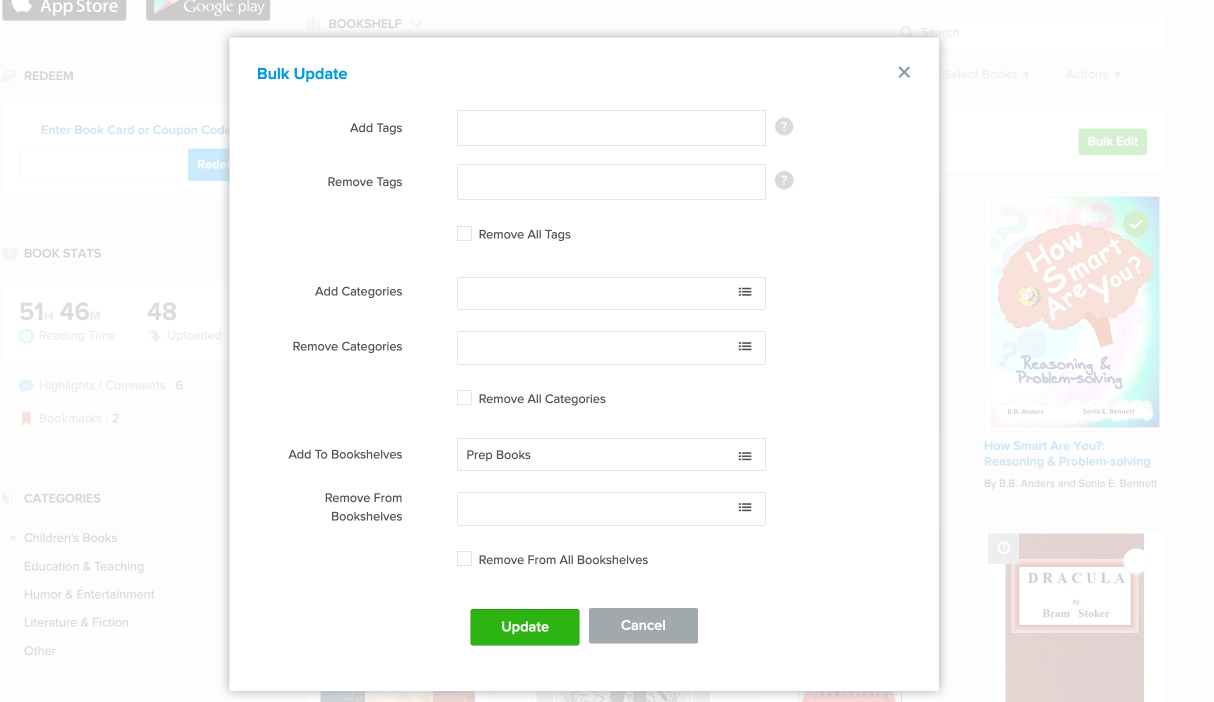Click list icon in Remove From Bookshelves field

pos(745,508)
